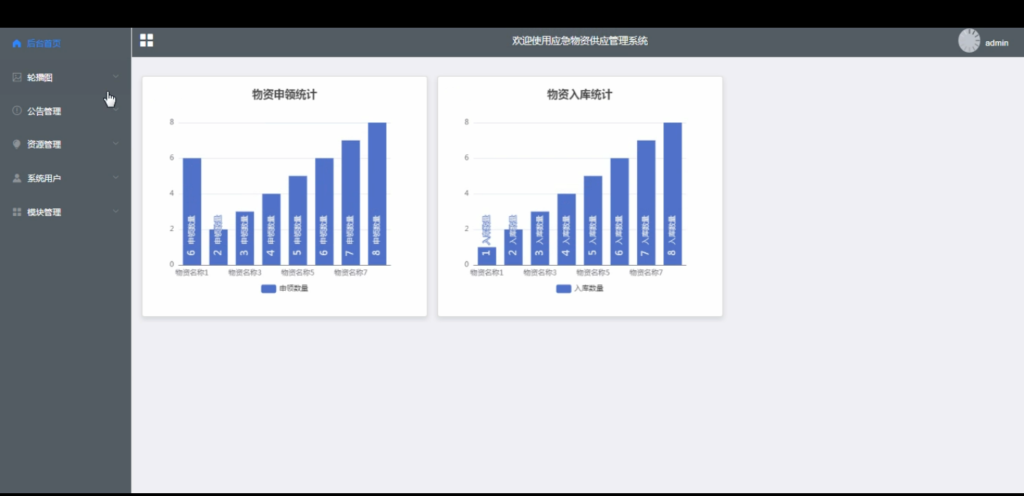Image resolution: width=1024 pixels, height=496 pixels.
Task: Click the grid icon beside 模块管理
Action: tap(17, 212)
